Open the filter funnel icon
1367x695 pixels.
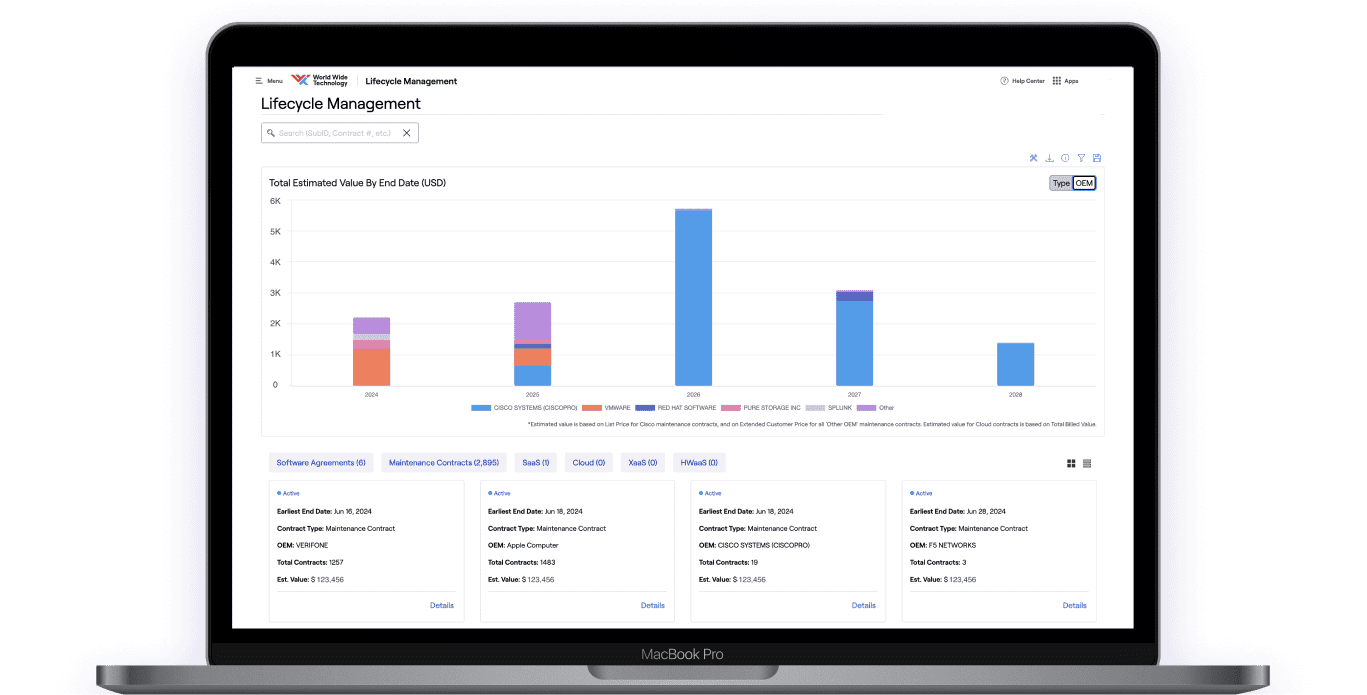(1081, 158)
